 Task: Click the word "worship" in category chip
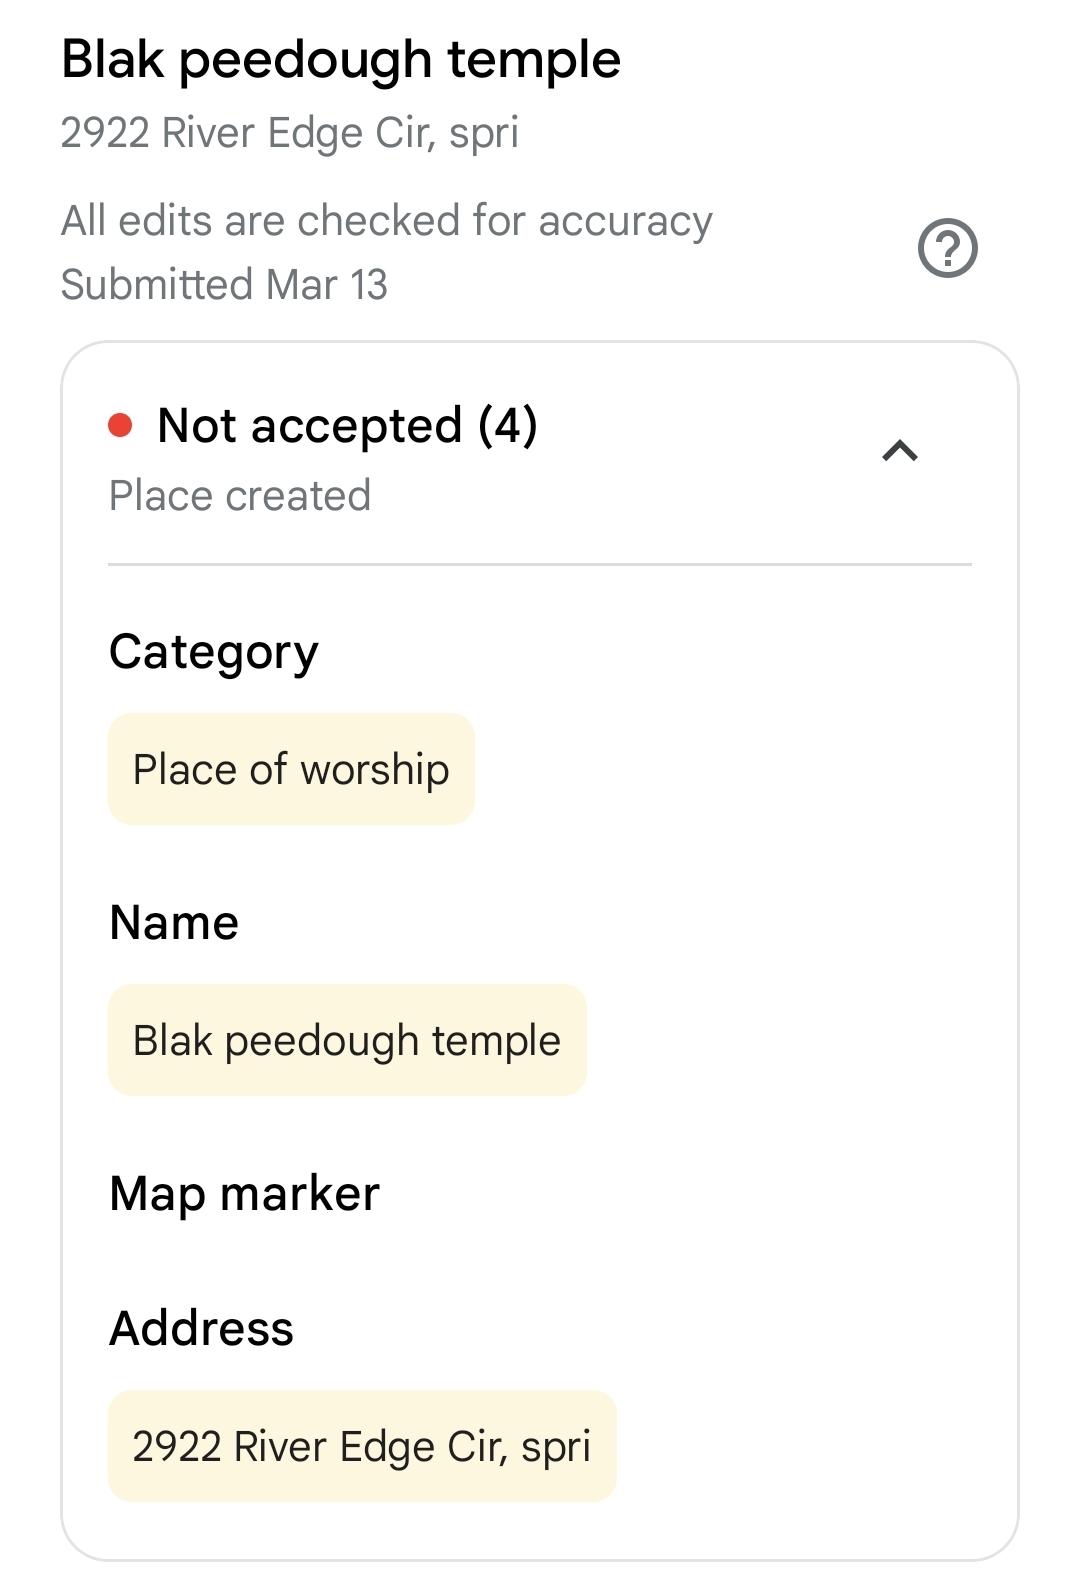coord(375,769)
